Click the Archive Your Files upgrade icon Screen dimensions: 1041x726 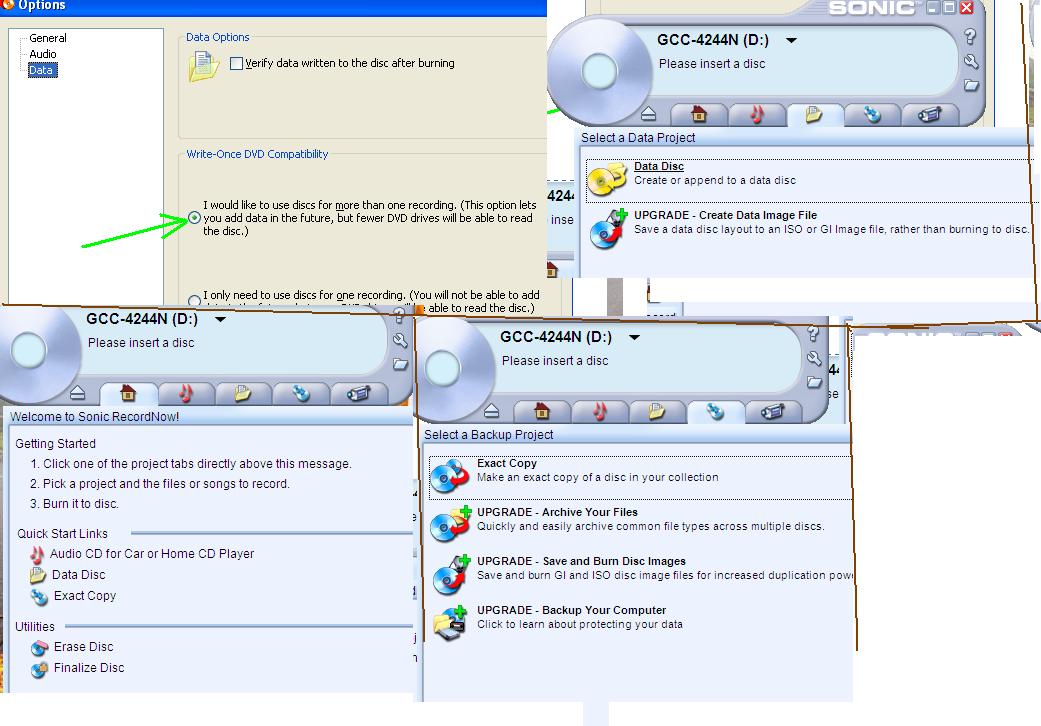coord(451,524)
